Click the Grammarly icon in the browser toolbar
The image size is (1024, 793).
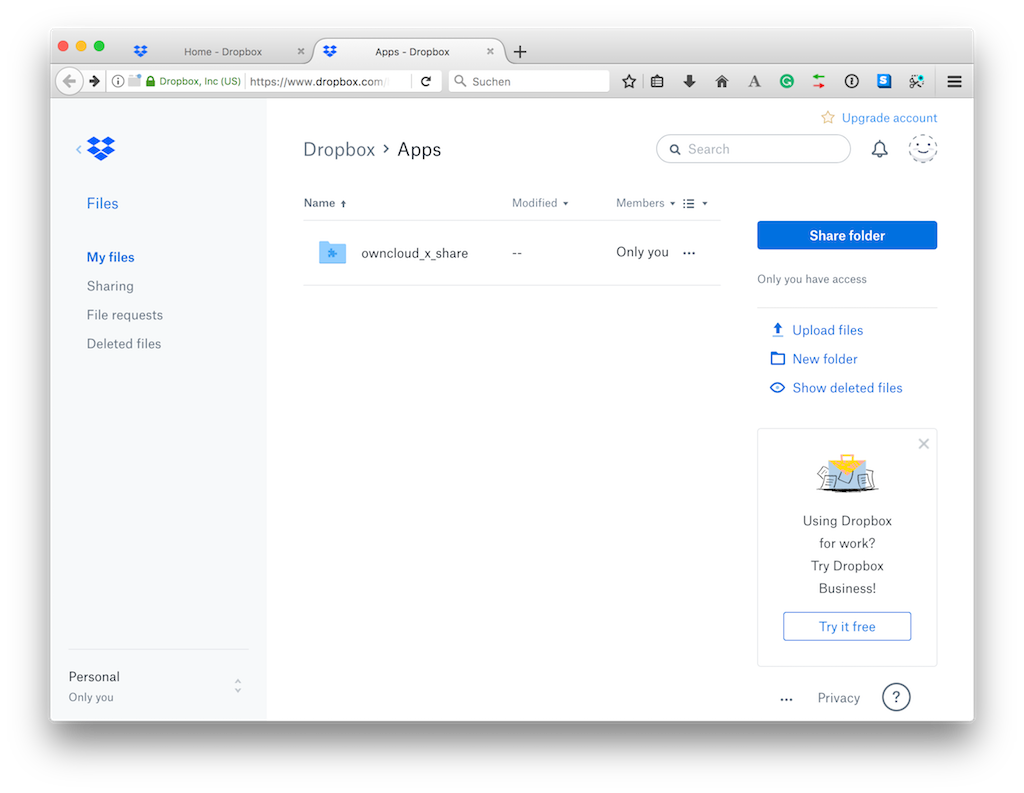click(786, 81)
